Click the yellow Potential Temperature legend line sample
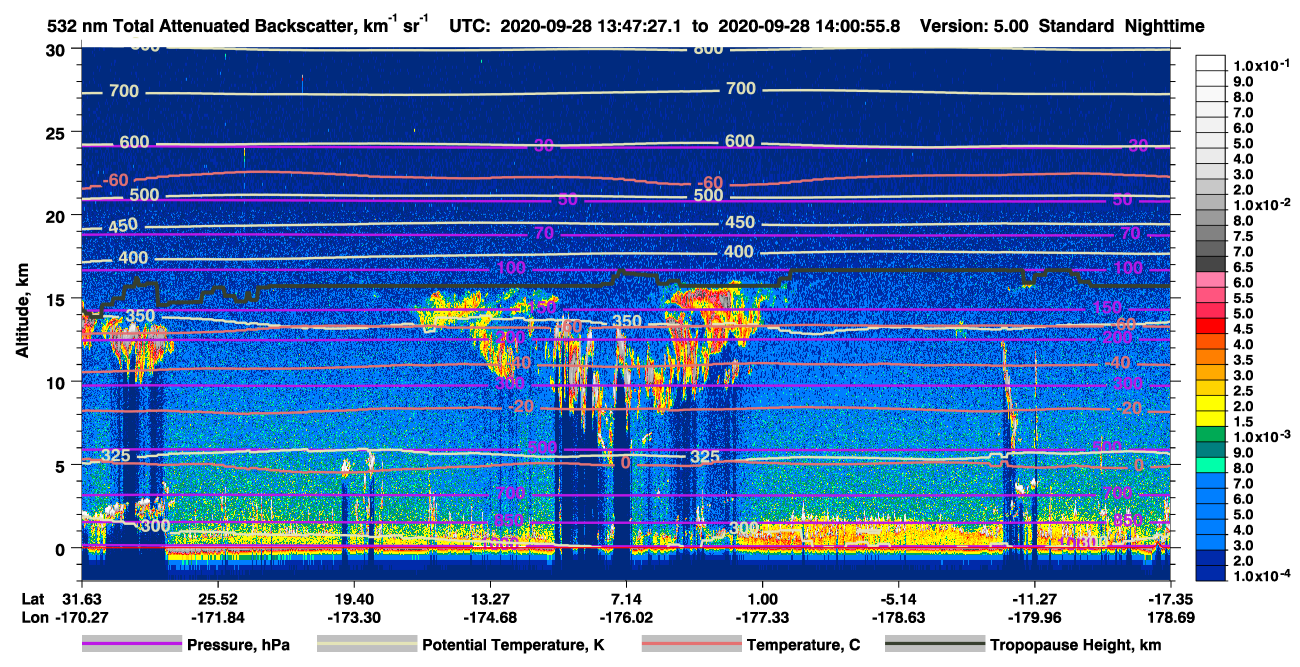 point(367,645)
